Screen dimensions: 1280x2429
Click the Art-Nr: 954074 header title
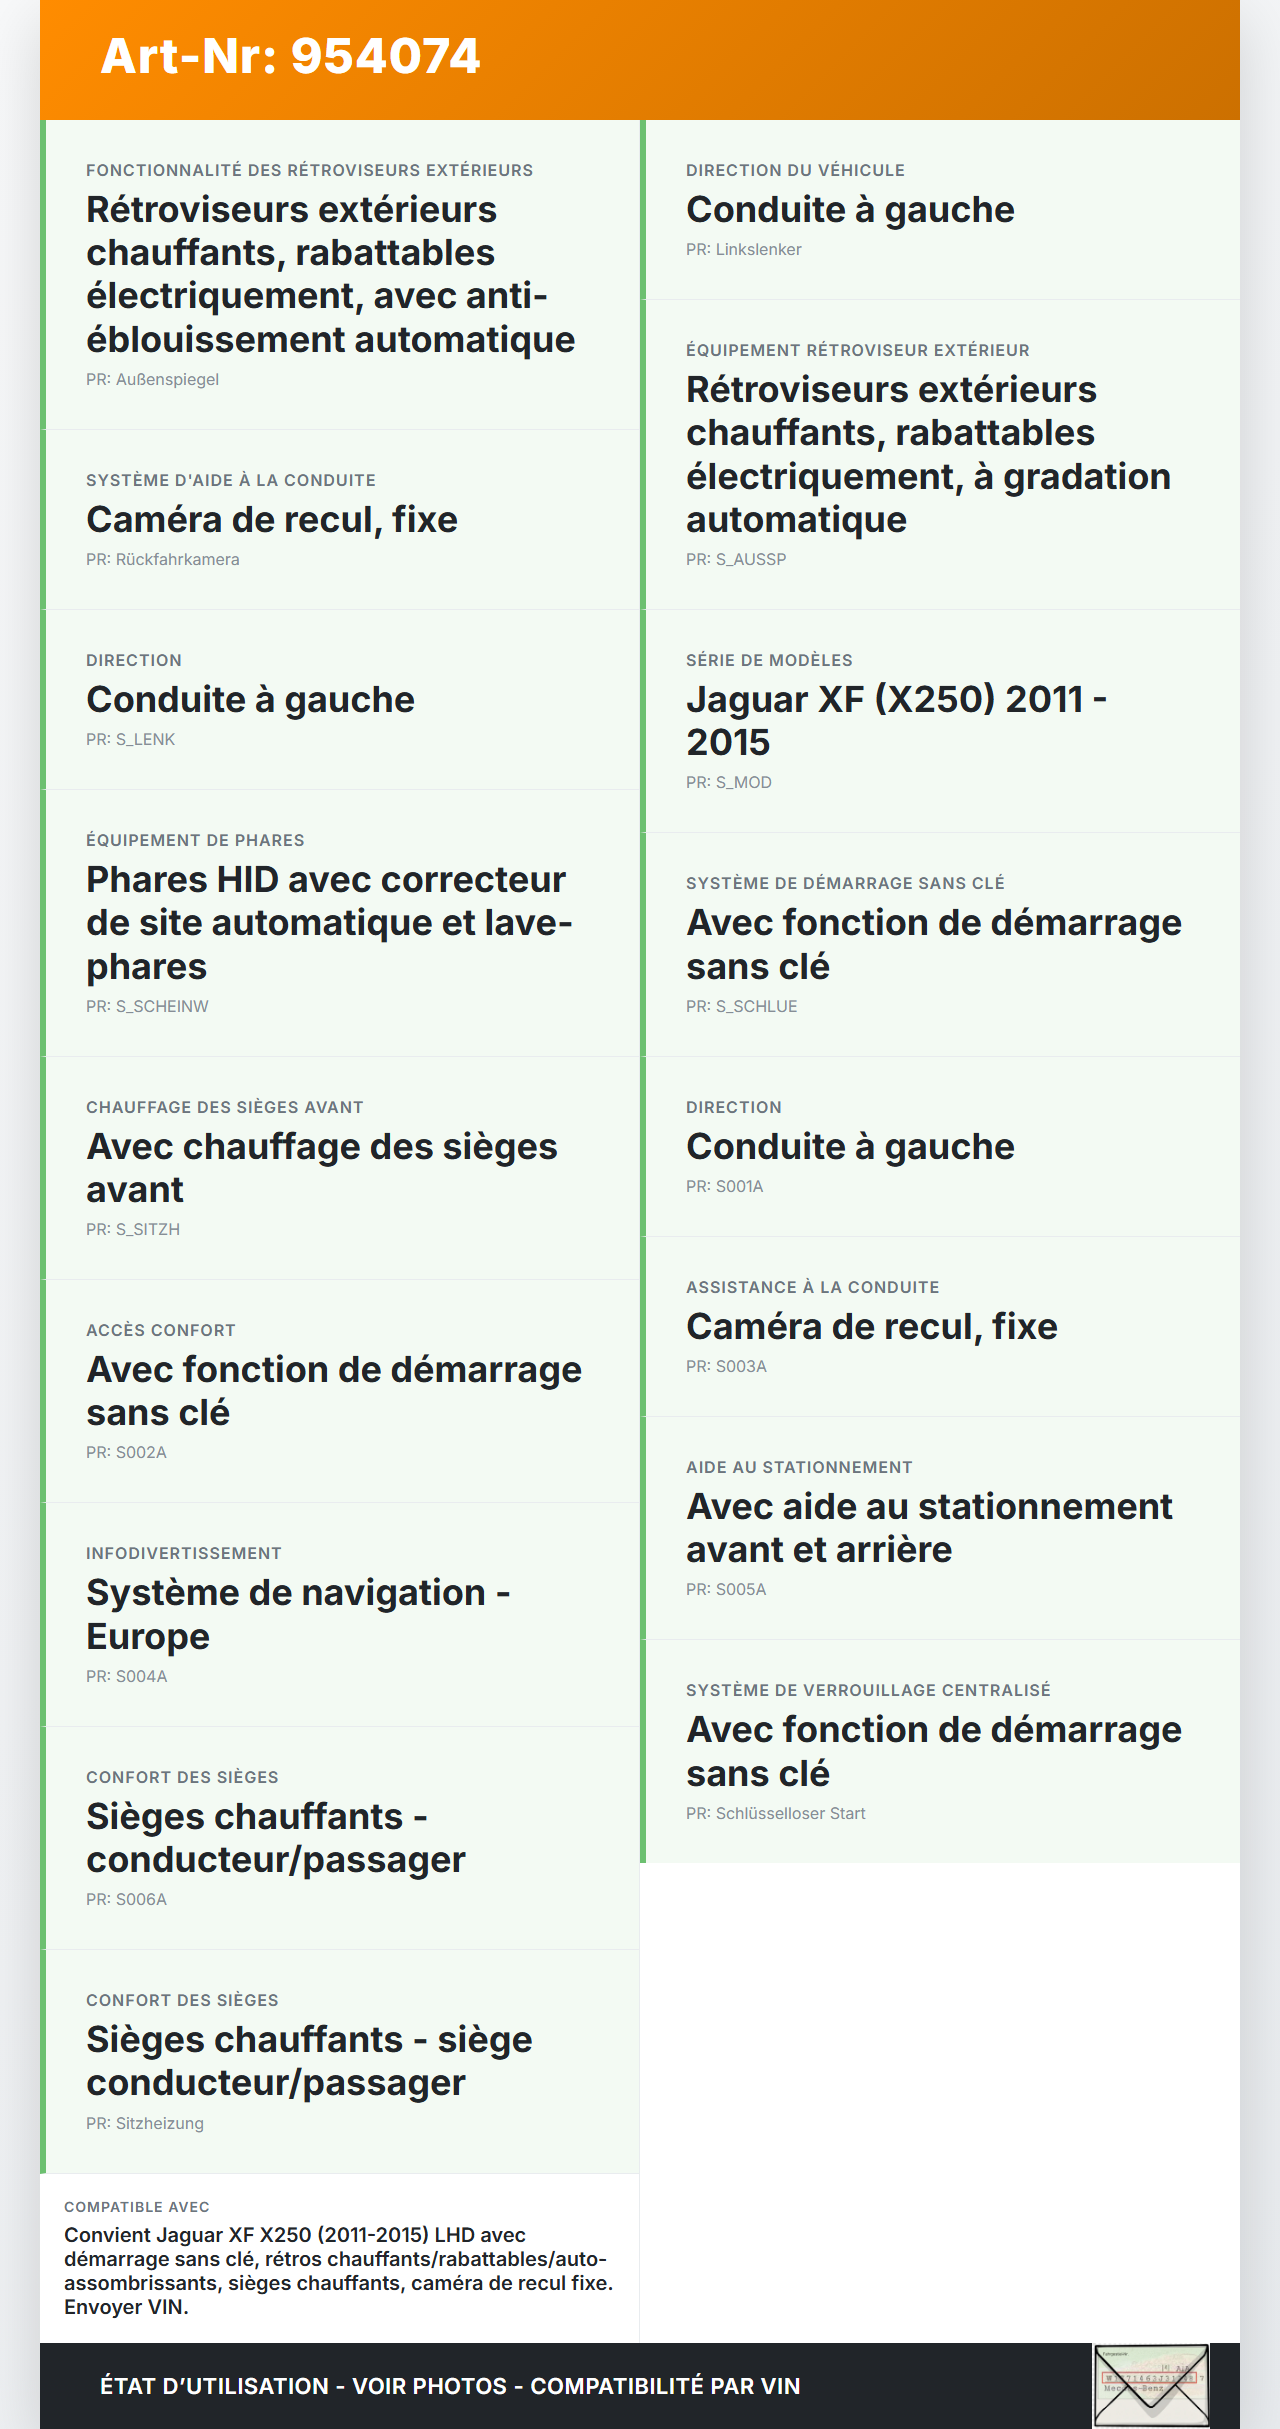click(290, 56)
